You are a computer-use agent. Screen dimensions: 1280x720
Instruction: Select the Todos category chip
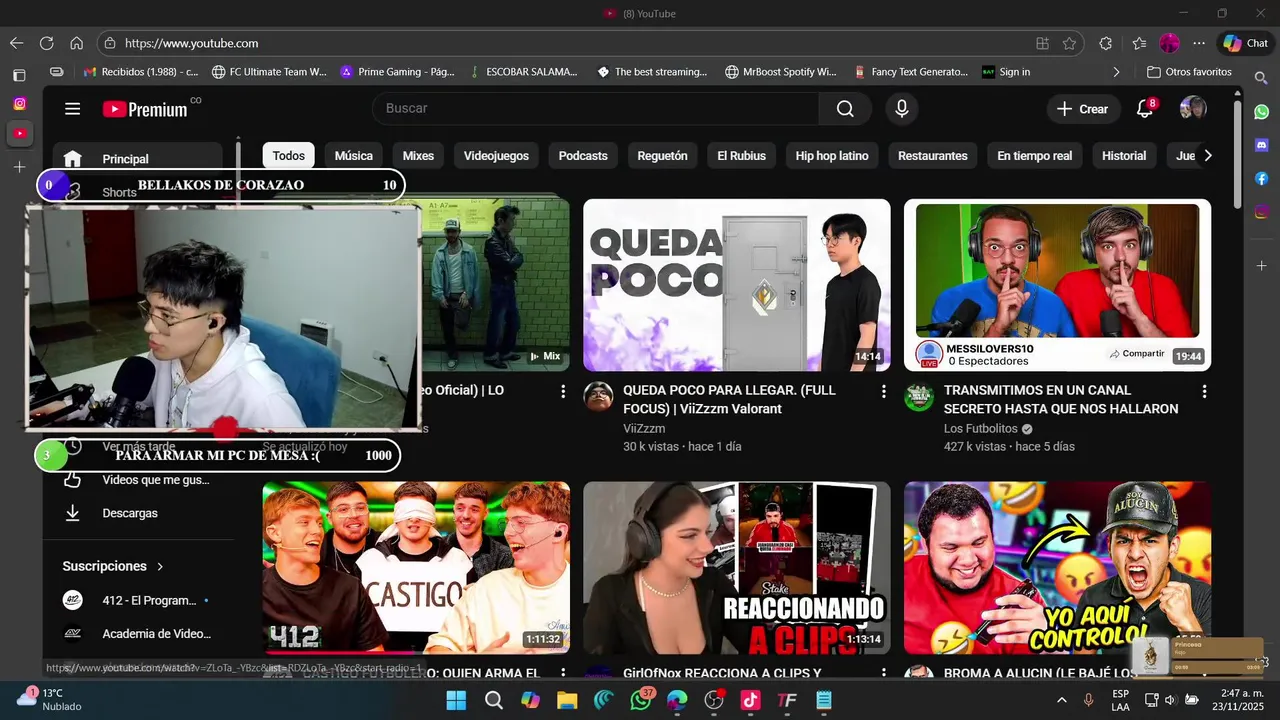pyautogui.click(x=288, y=156)
